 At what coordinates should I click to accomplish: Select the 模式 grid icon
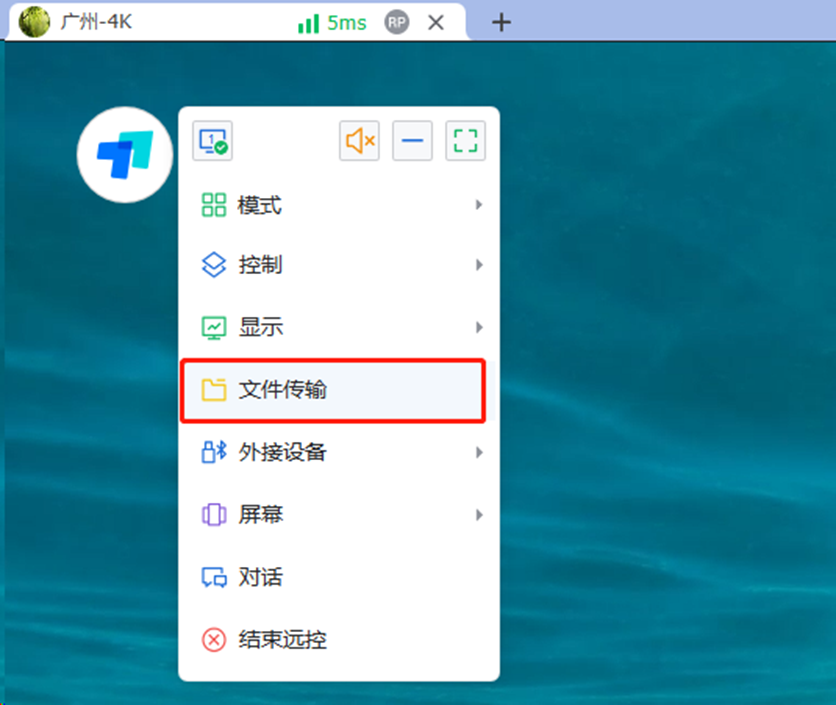pos(213,204)
